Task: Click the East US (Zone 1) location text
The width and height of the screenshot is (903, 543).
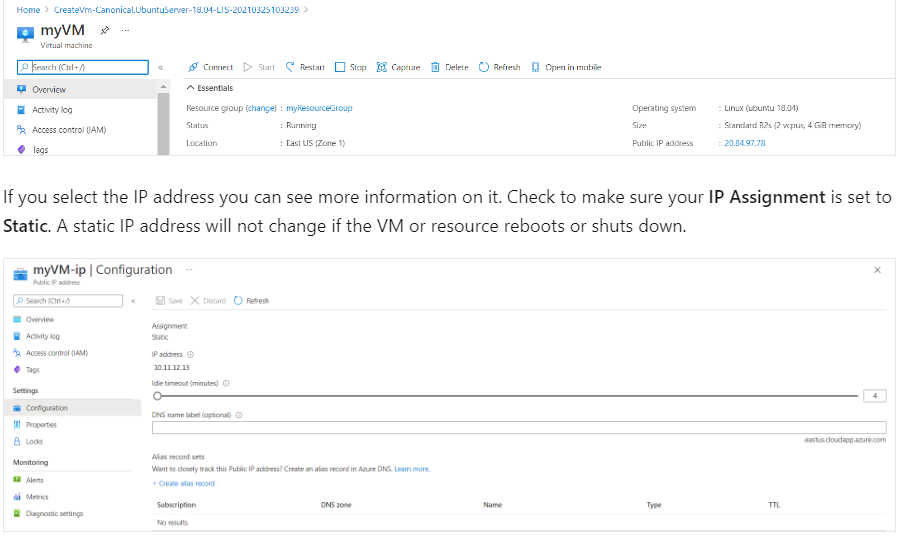Action: pos(316,143)
